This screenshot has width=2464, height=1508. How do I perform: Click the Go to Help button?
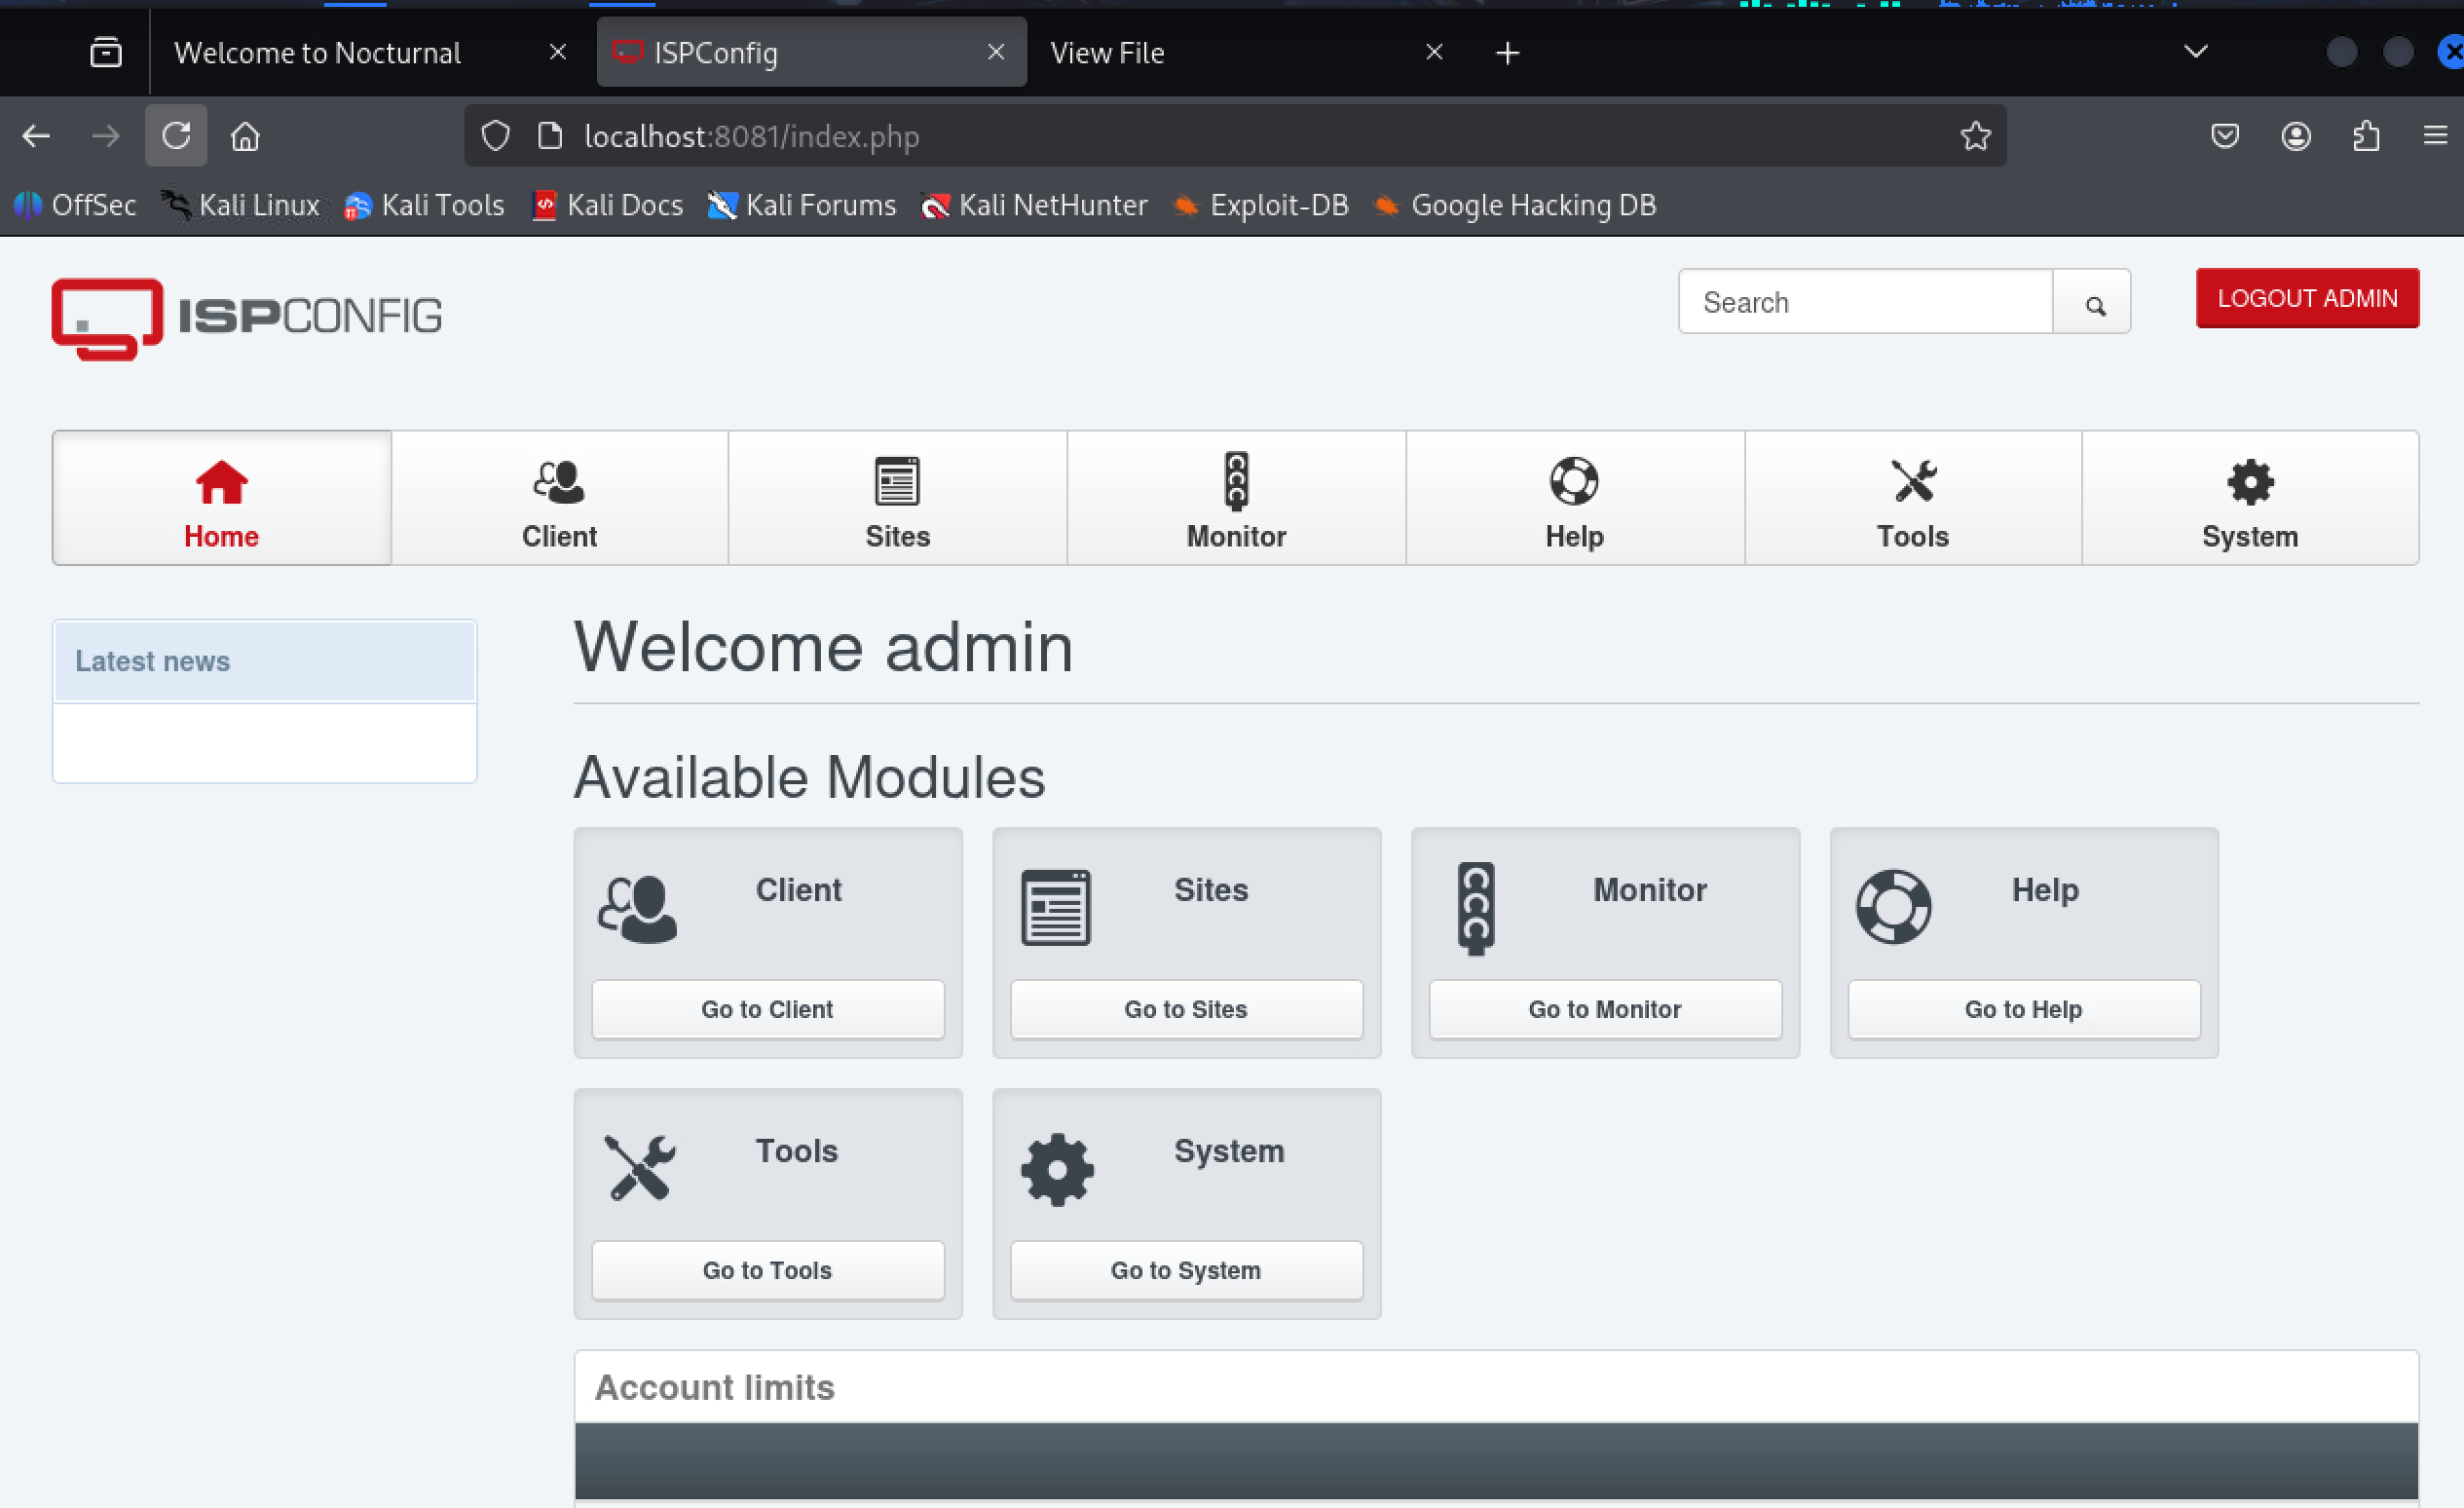[x=2024, y=1009]
